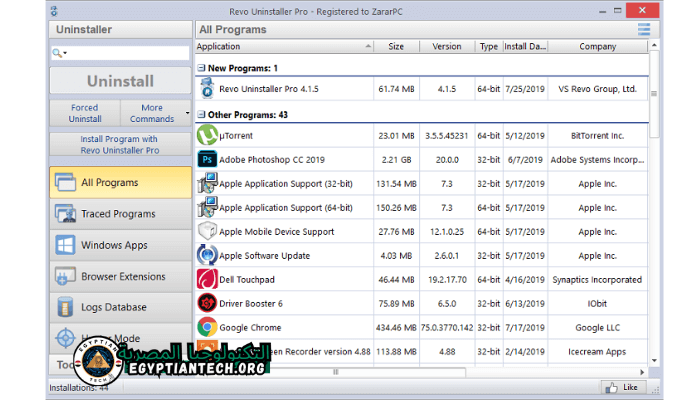The height and width of the screenshot is (400, 698).
Task: Click the Revo app icon in title bar
Action: coord(54,11)
